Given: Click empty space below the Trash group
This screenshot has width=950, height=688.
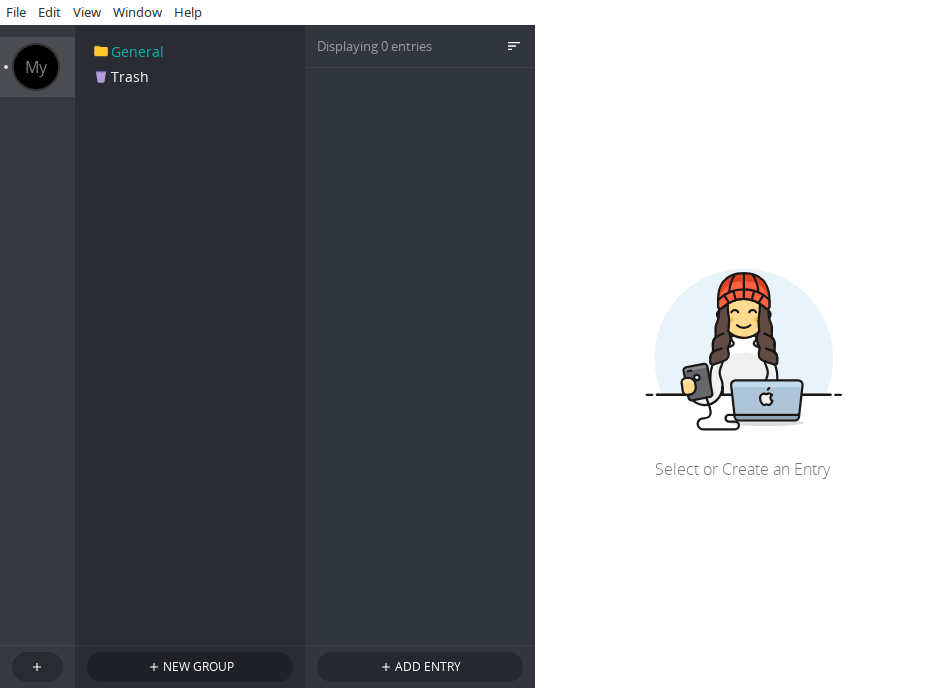Looking at the screenshot, I should point(189,350).
